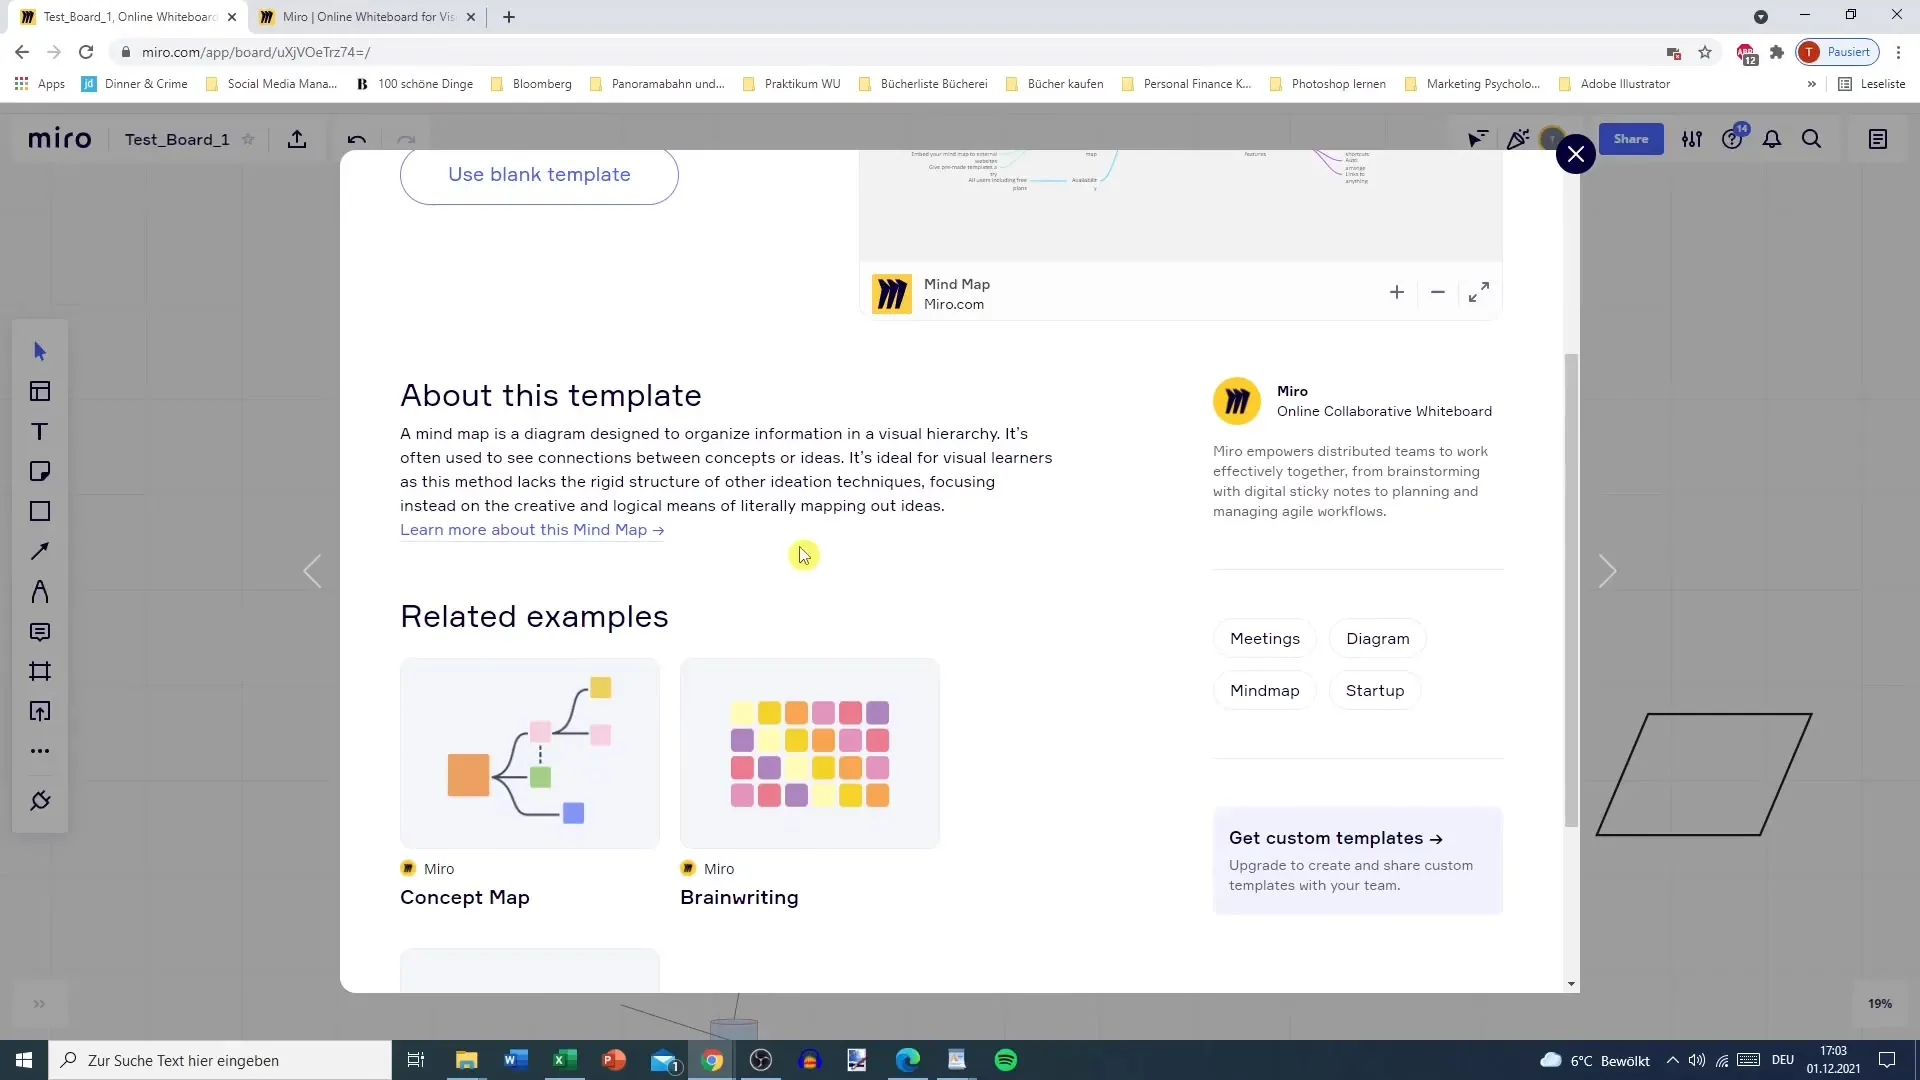Screen dimensions: 1920x1080
Task: Open the Upload tool
Action: (x=40, y=711)
